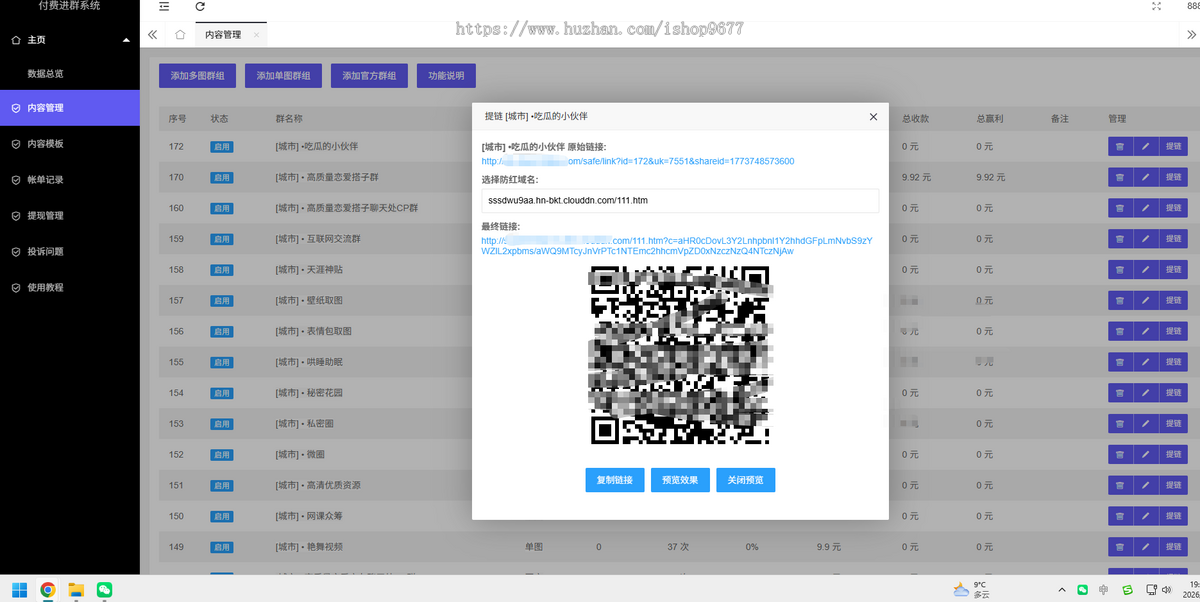Click group name [城市] • 天涯神贴
1200x602 pixels.
click(309, 270)
